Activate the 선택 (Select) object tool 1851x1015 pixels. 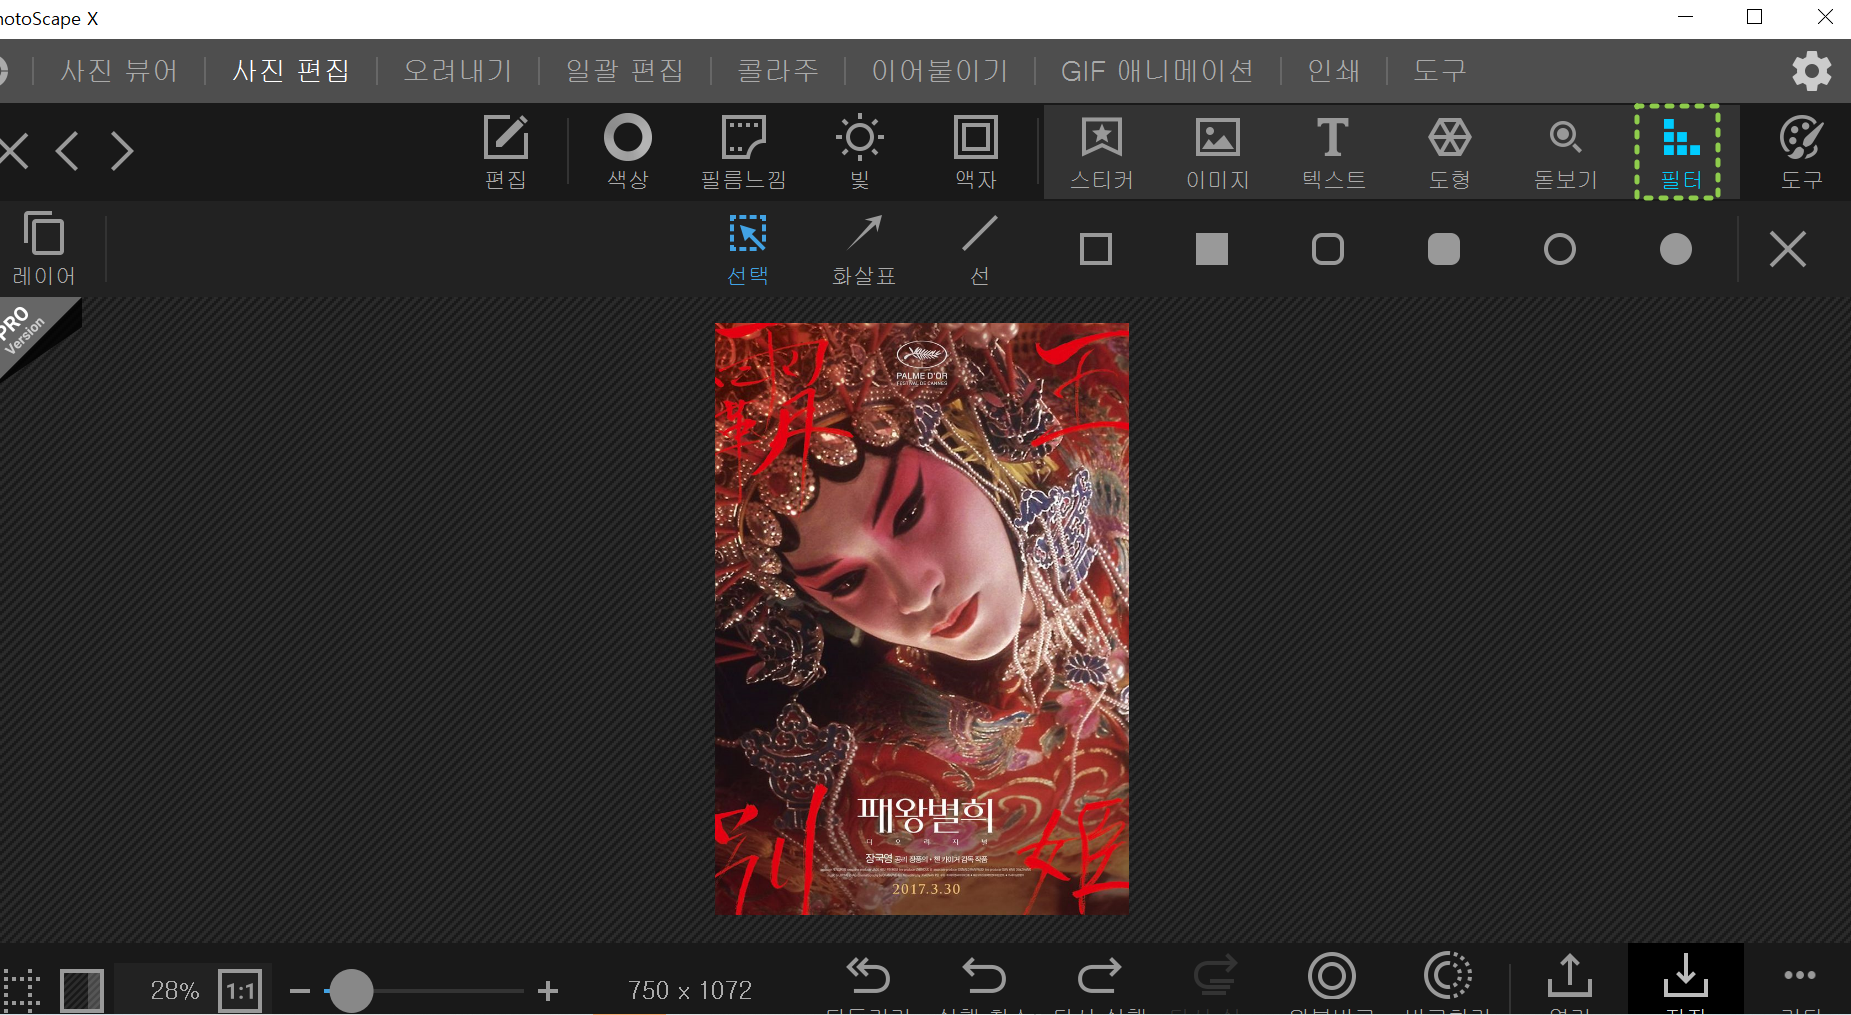coord(748,249)
